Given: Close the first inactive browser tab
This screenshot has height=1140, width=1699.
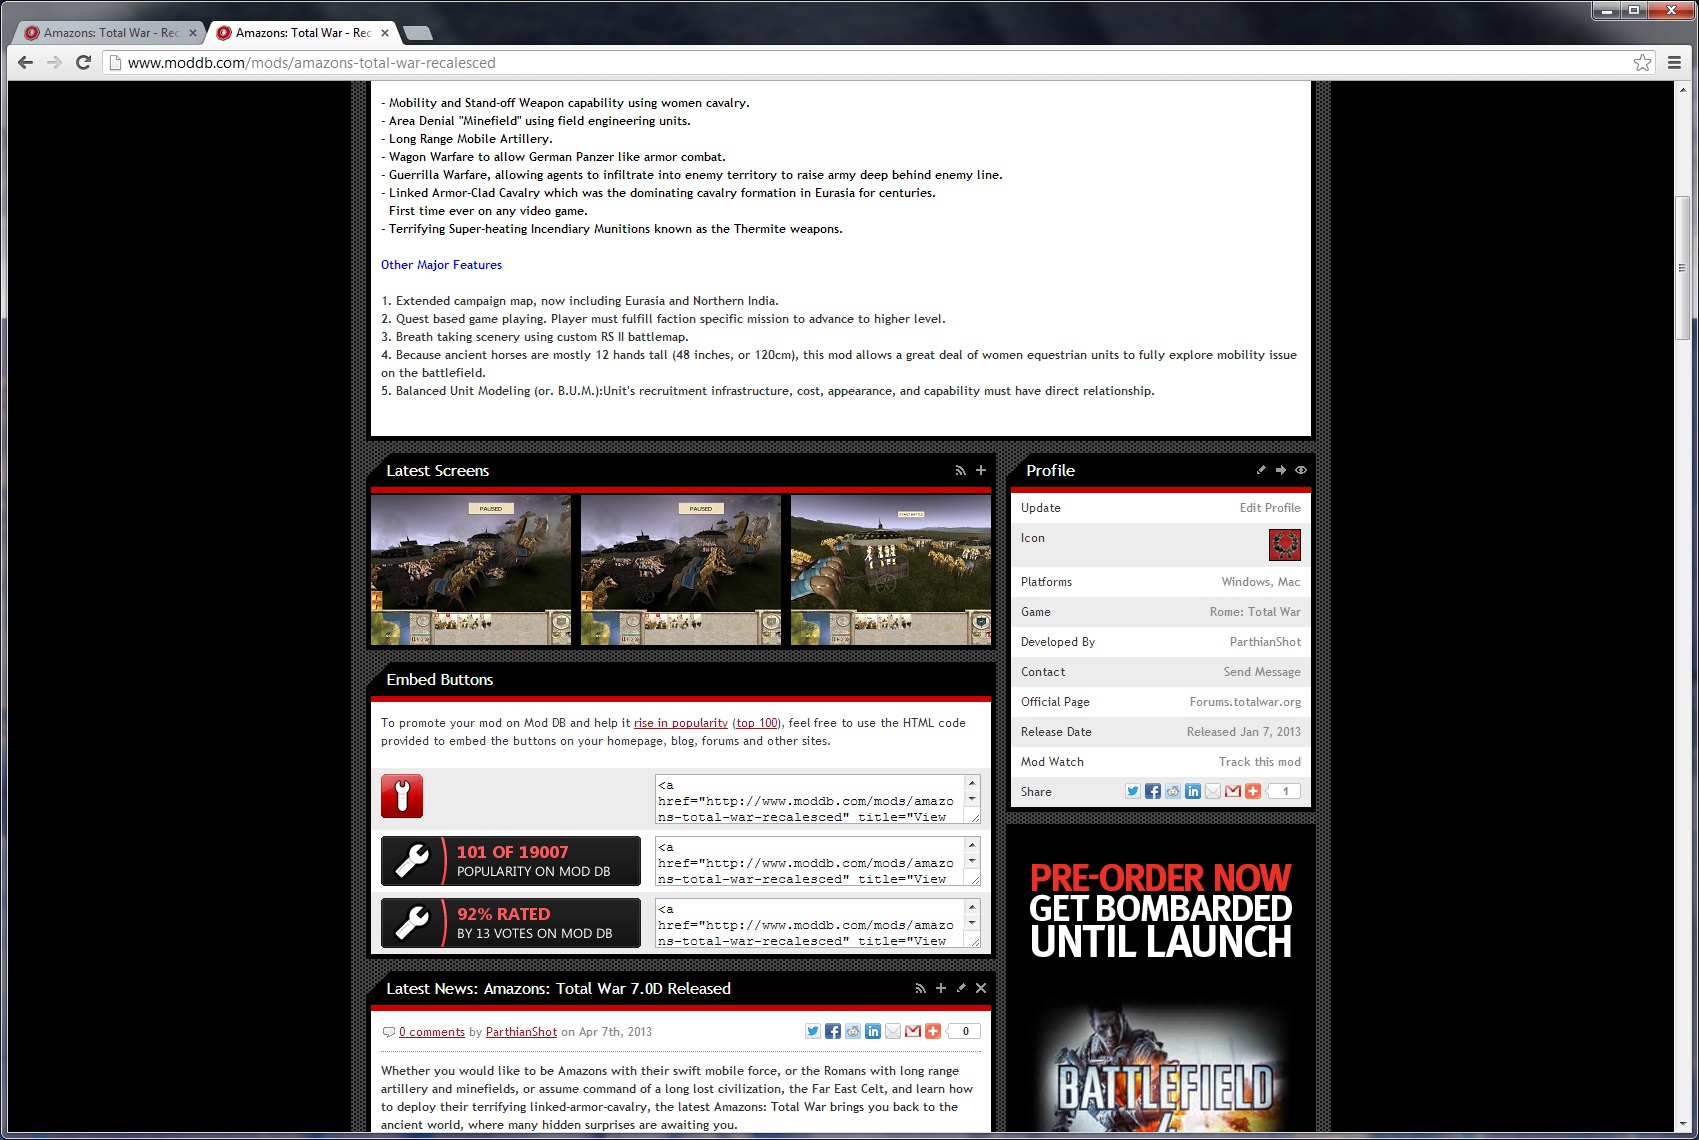Looking at the screenshot, I should (193, 33).
